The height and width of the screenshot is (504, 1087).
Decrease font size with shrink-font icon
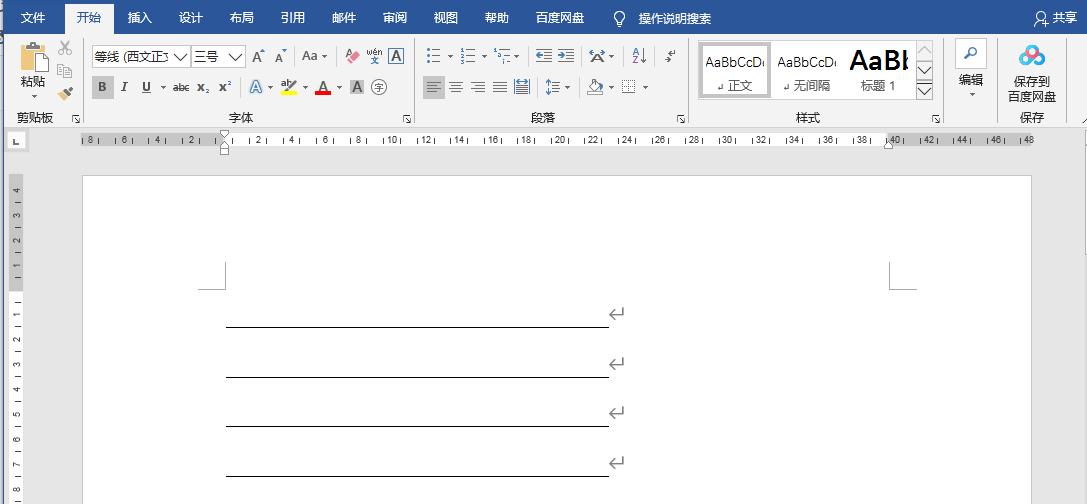click(x=280, y=56)
